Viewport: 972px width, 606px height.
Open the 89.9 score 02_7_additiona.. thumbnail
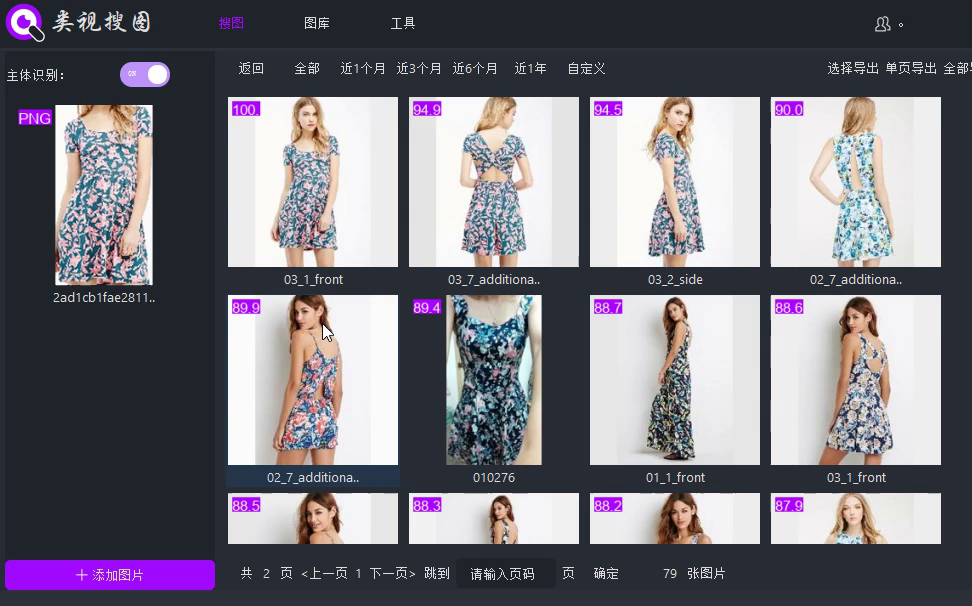tap(313, 380)
